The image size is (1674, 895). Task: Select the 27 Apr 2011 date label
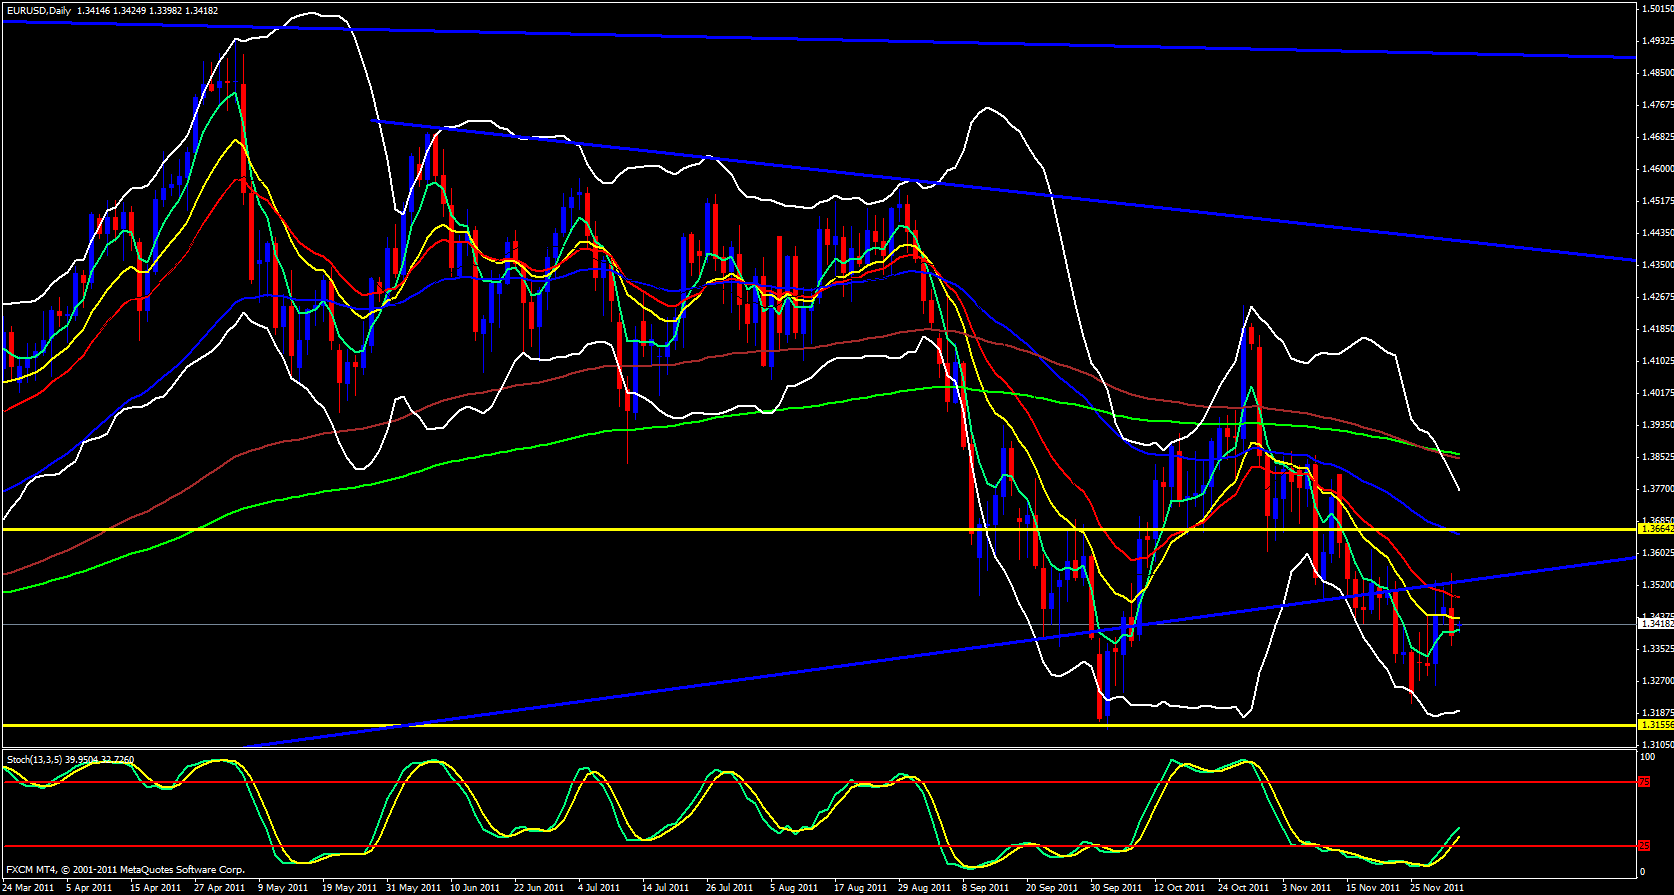(x=220, y=887)
